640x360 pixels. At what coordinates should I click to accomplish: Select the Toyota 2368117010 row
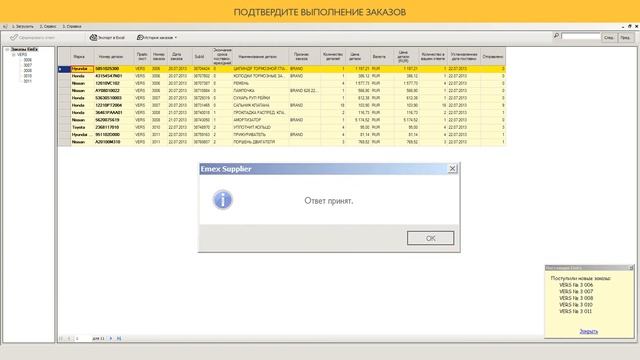282,127
